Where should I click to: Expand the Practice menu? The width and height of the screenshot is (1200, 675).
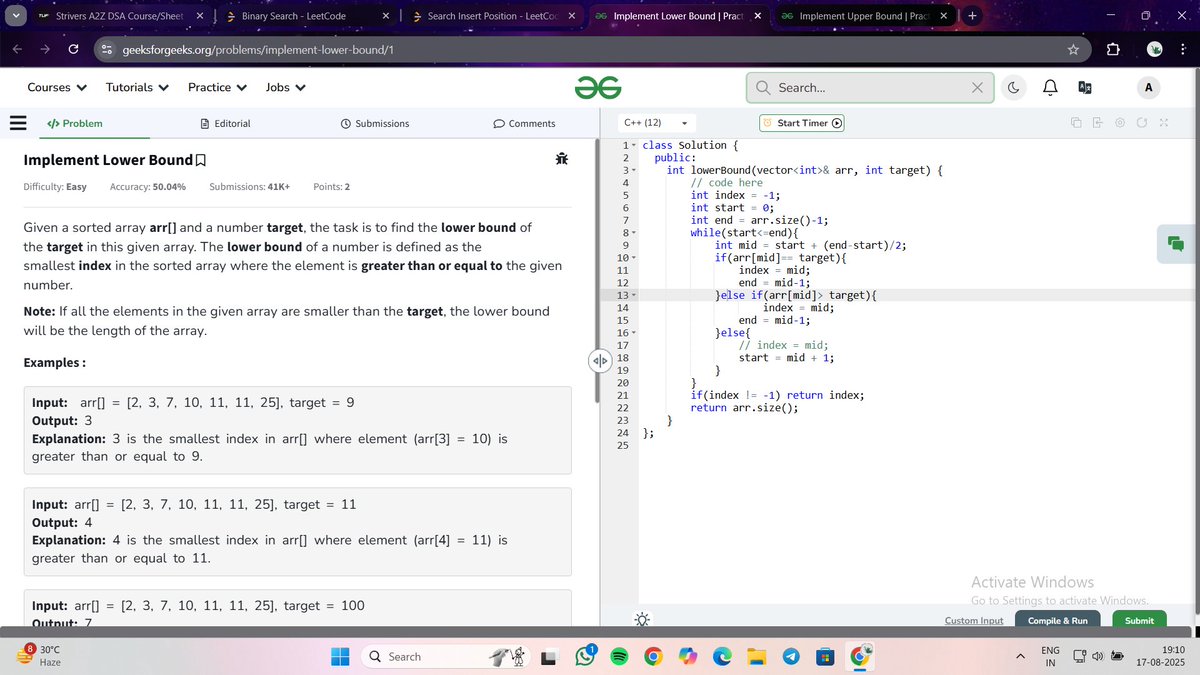coord(217,87)
